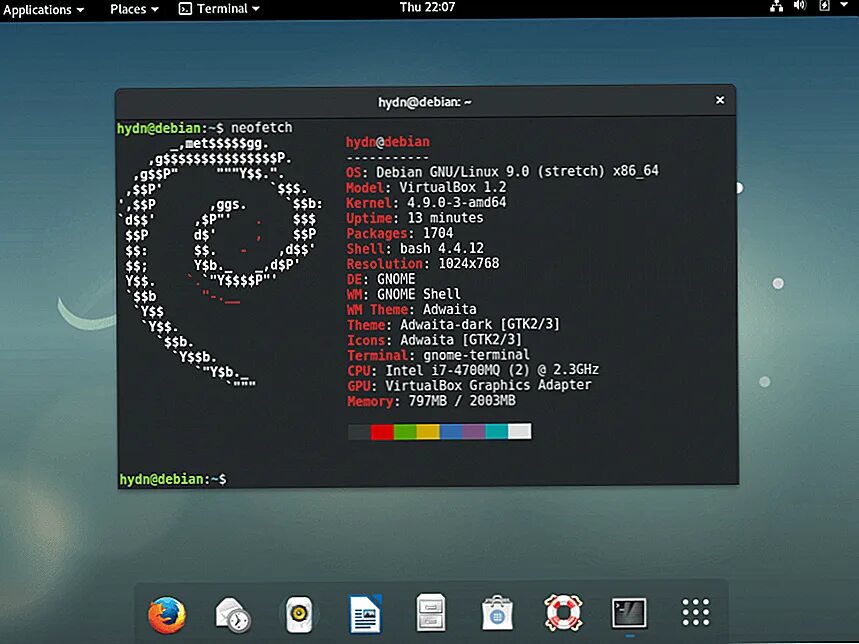Image resolution: width=859 pixels, height=644 pixels.
Task: Click the volume speaker icon in top bar
Action: pyautogui.click(x=800, y=6)
